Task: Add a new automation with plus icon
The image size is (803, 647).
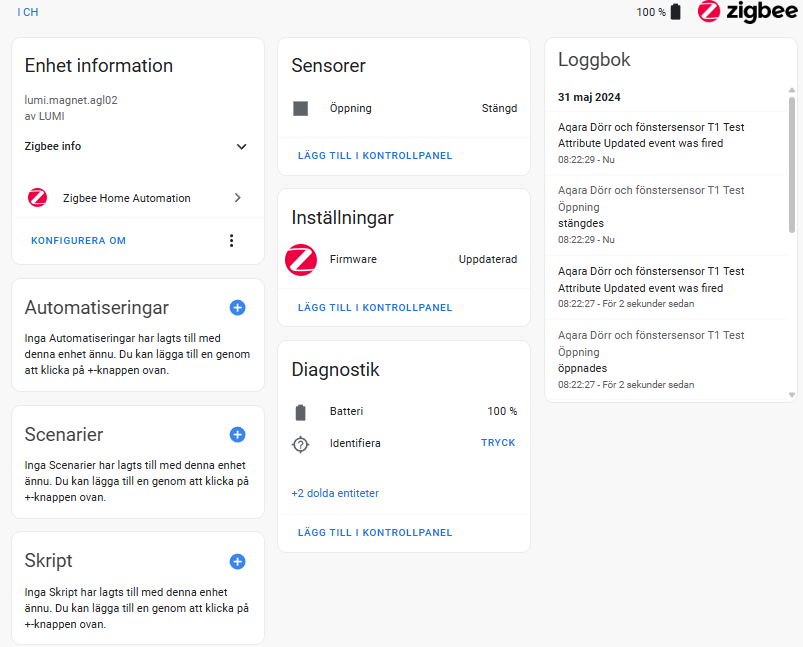Action: click(237, 307)
